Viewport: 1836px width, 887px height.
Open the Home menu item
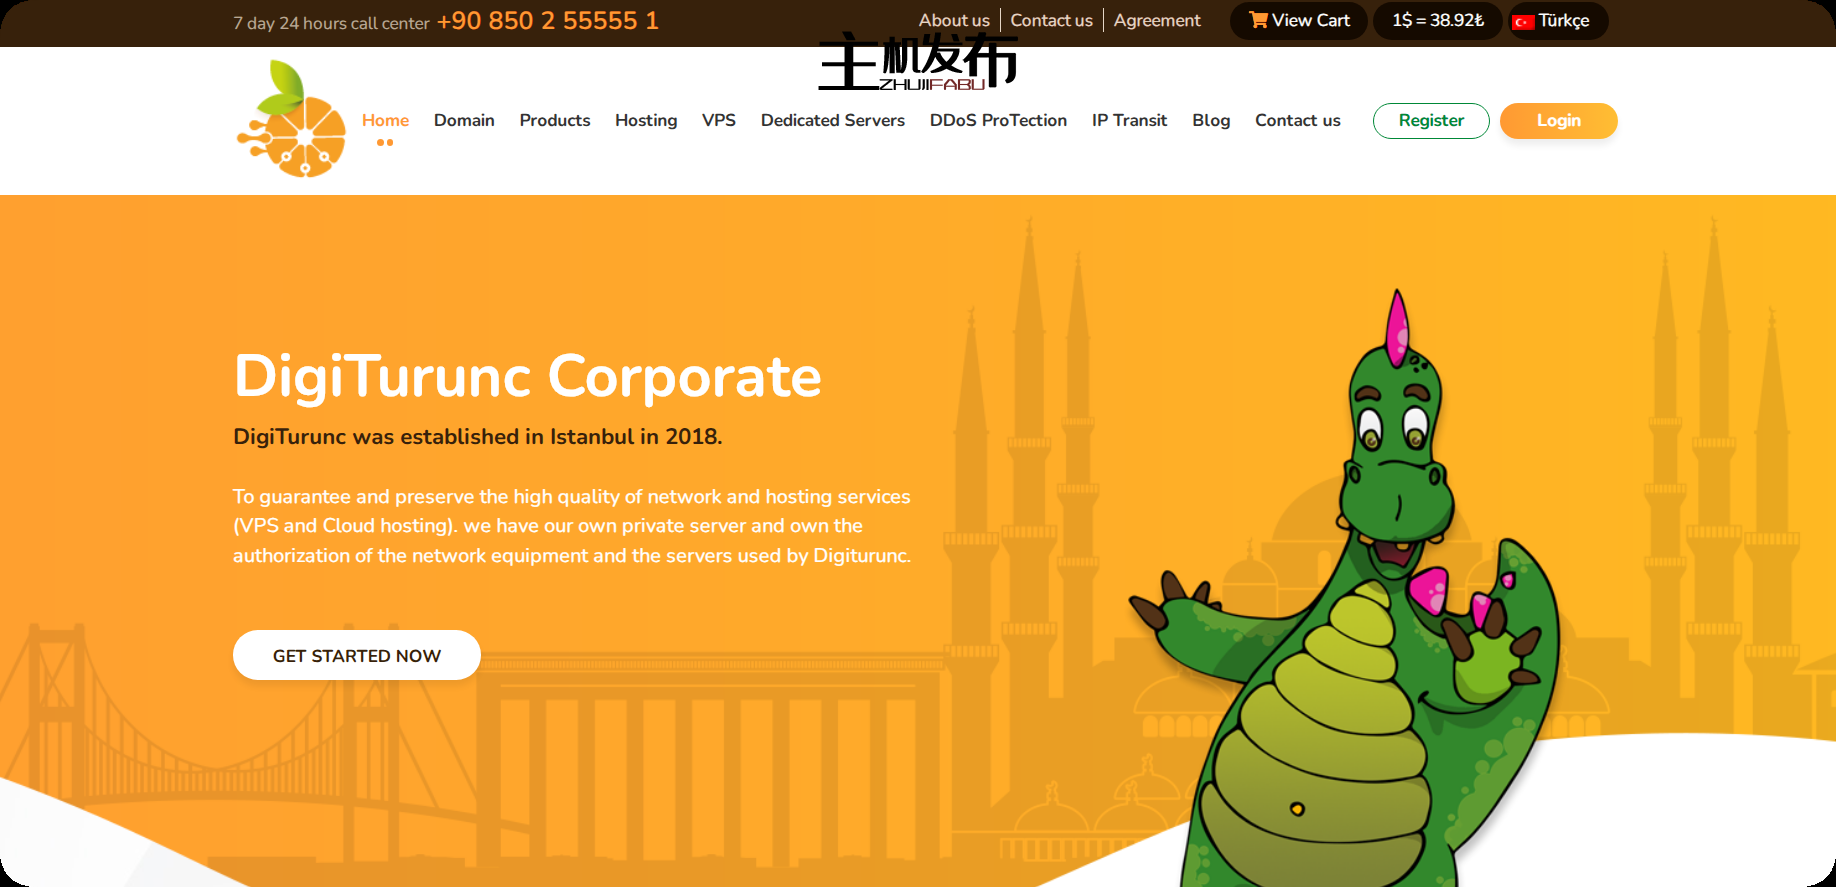click(385, 120)
